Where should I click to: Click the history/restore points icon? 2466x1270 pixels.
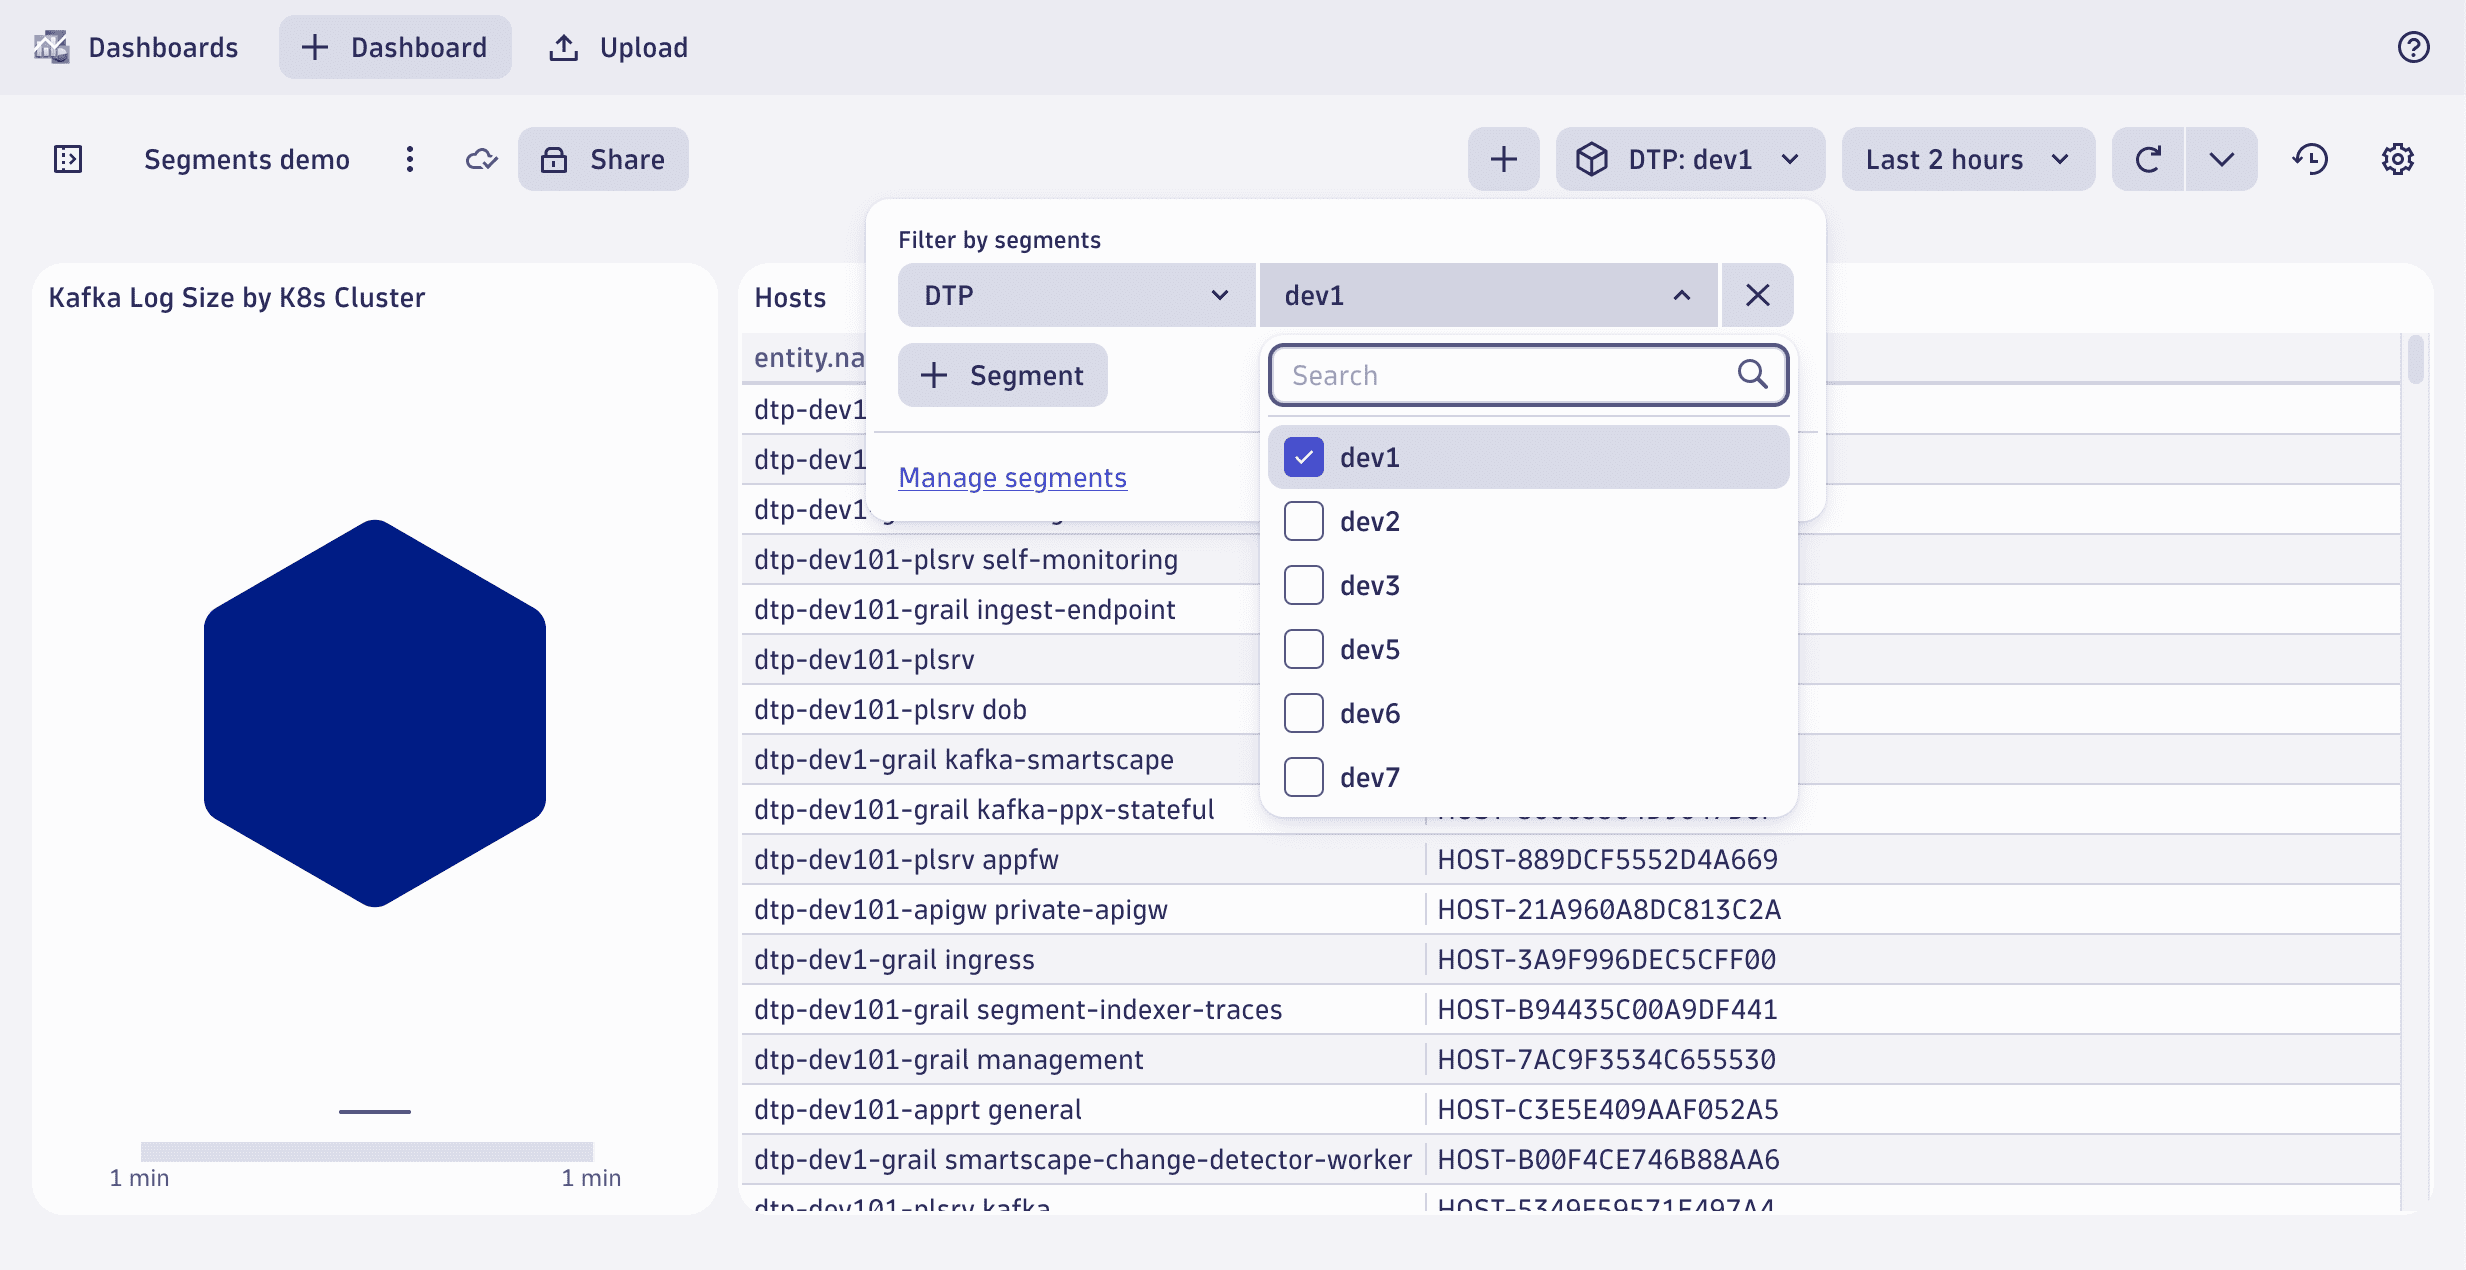2312,157
